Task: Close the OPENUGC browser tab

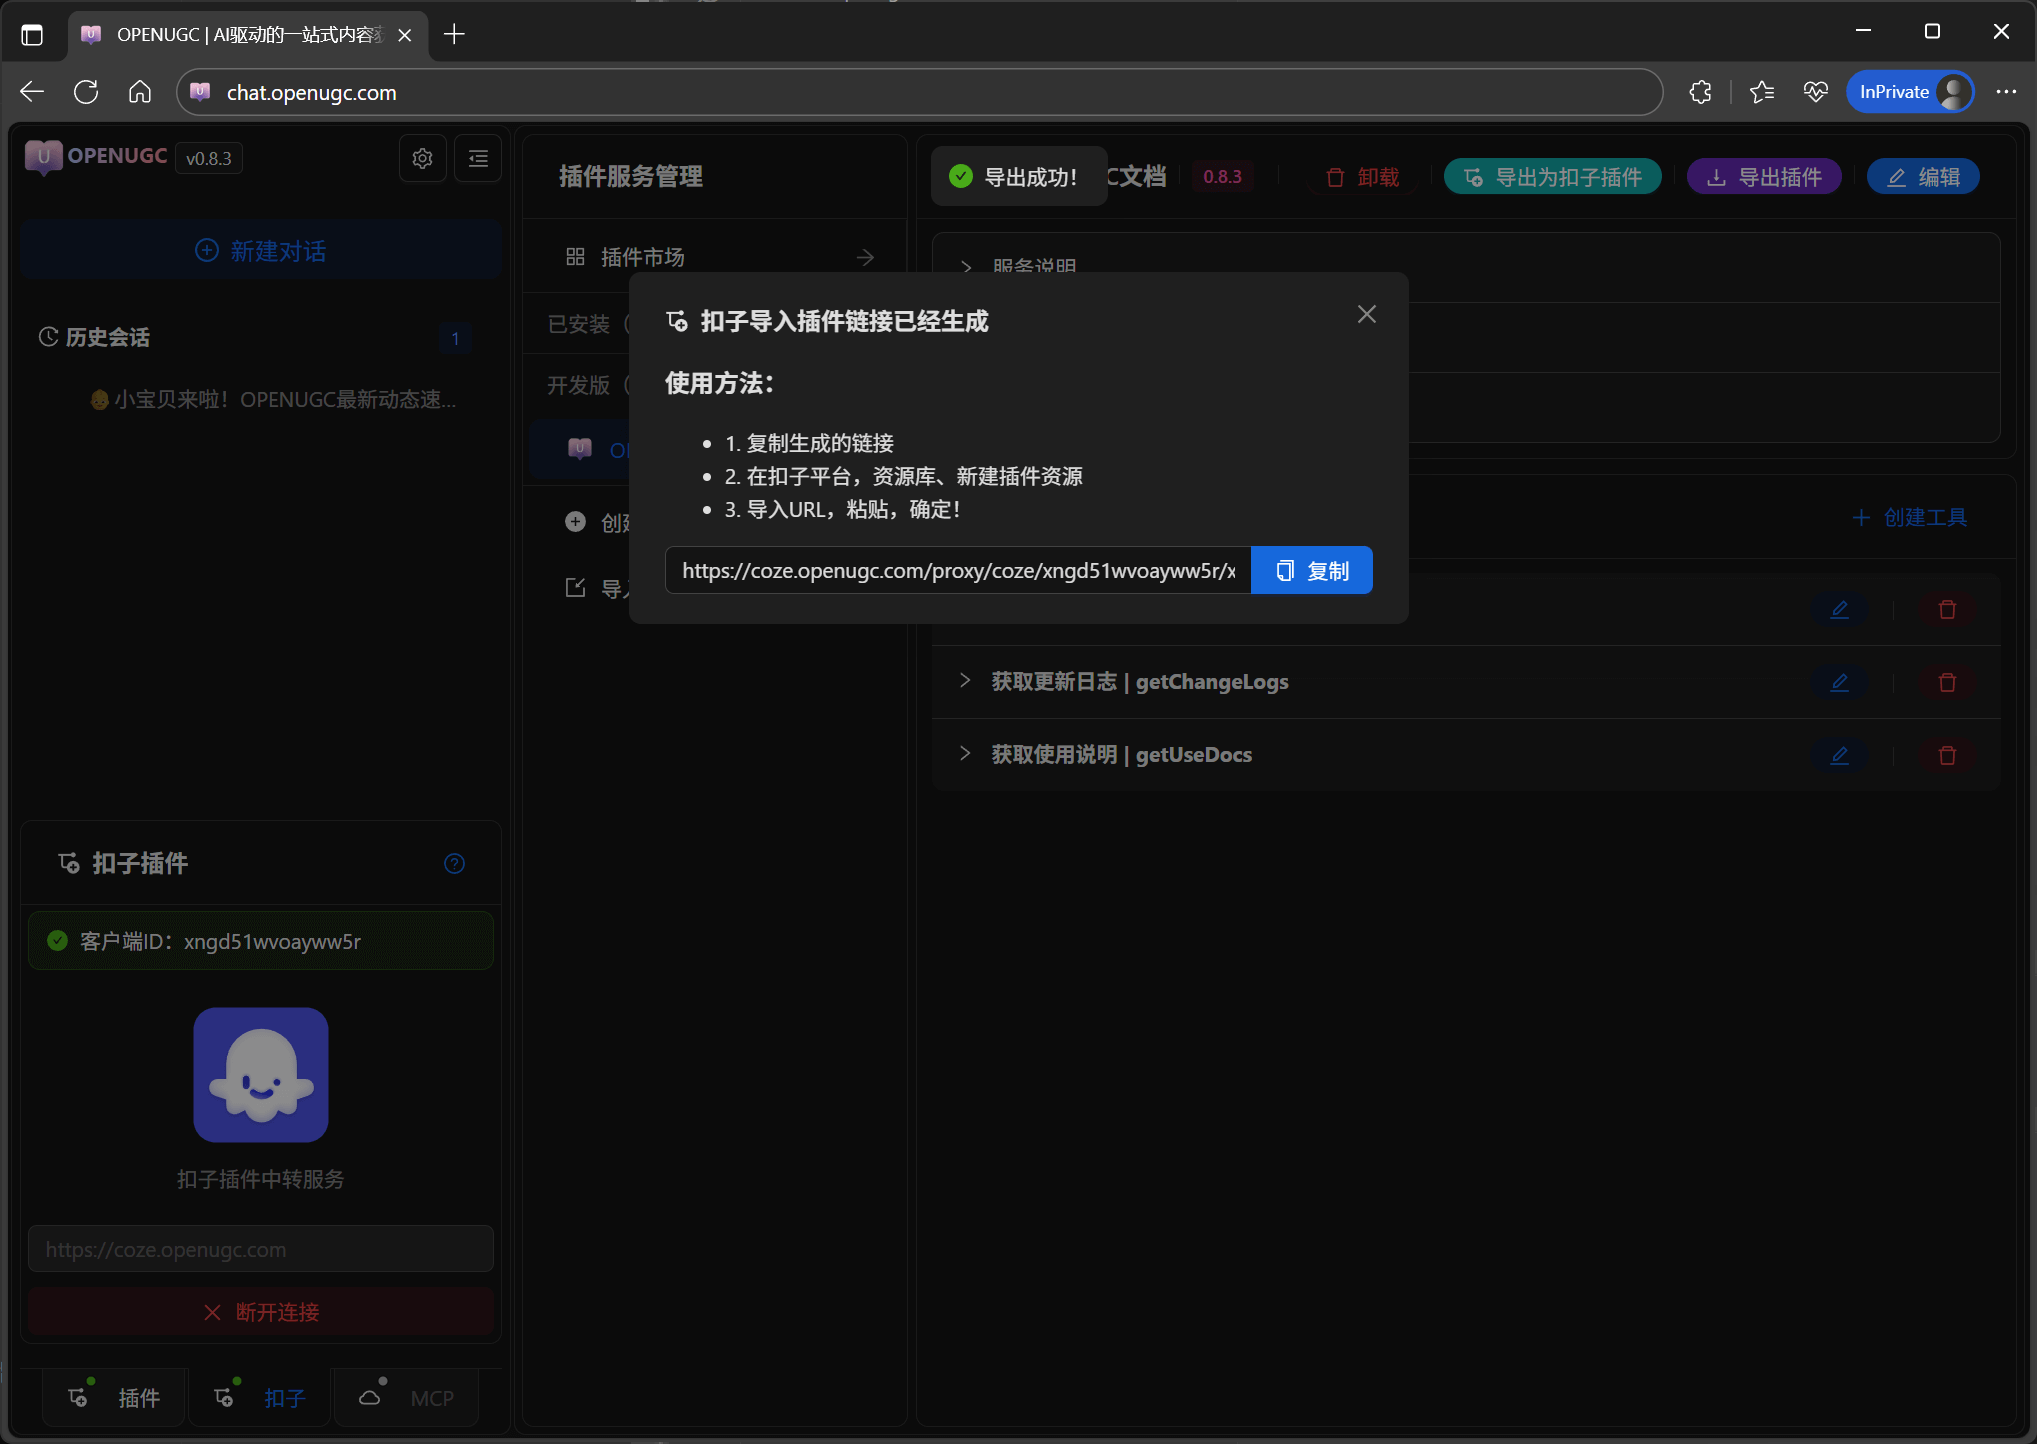Action: point(405,35)
